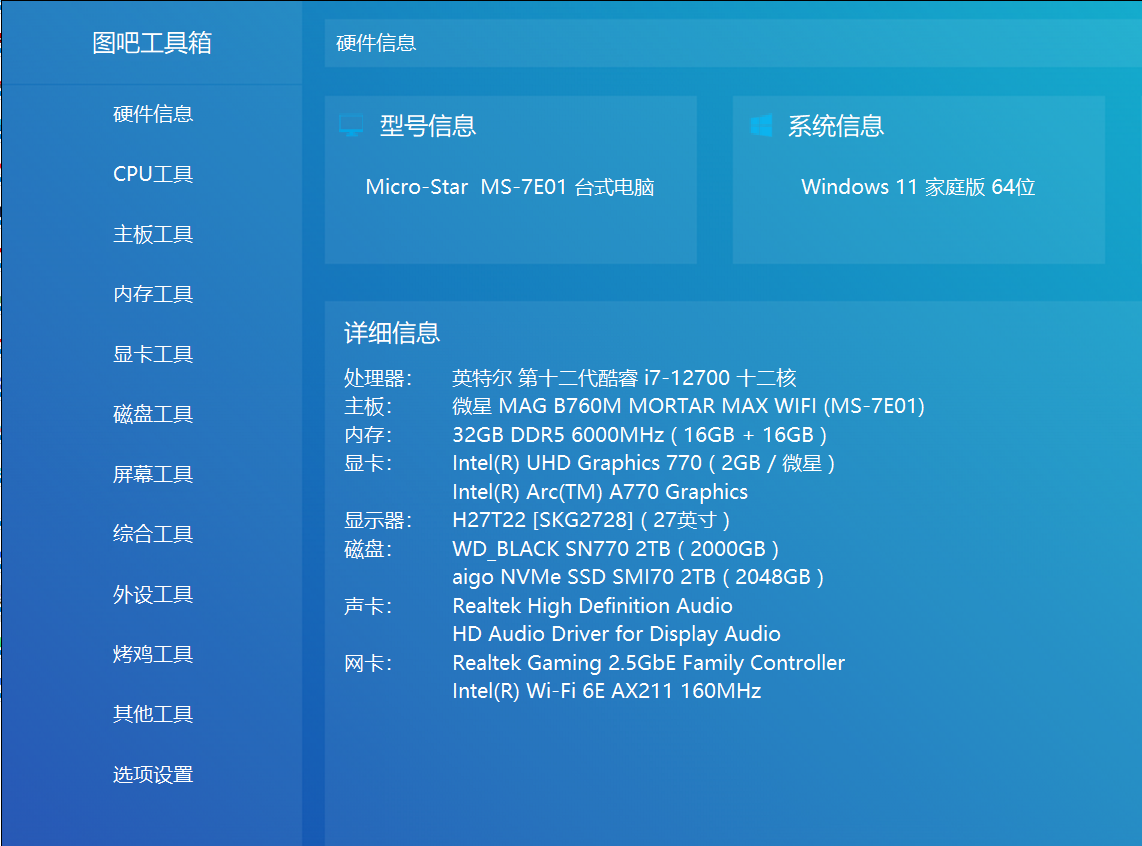Viewport: 1142px width, 846px height.
Task: Click the MAG B760M MORTAR MAX WIFI line
Action: pos(688,406)
